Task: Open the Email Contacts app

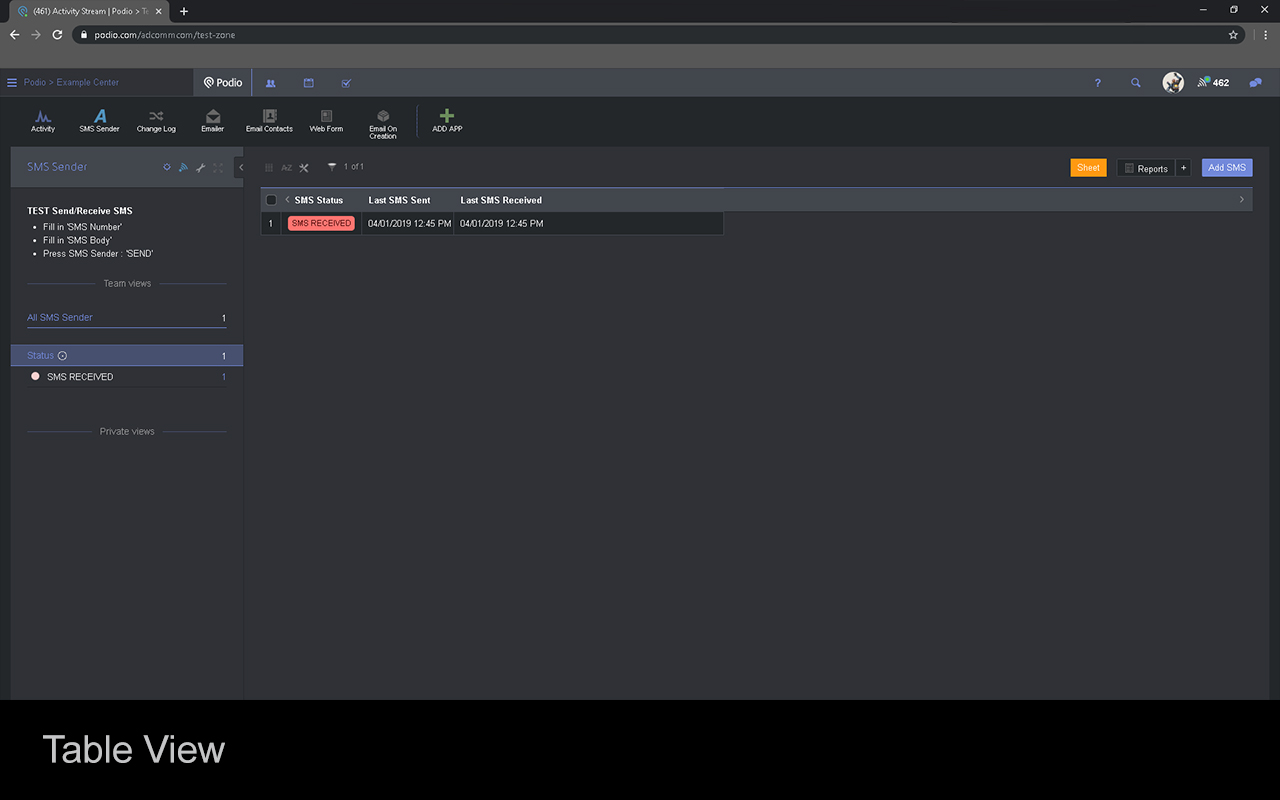Action: [x=269, y=121]
